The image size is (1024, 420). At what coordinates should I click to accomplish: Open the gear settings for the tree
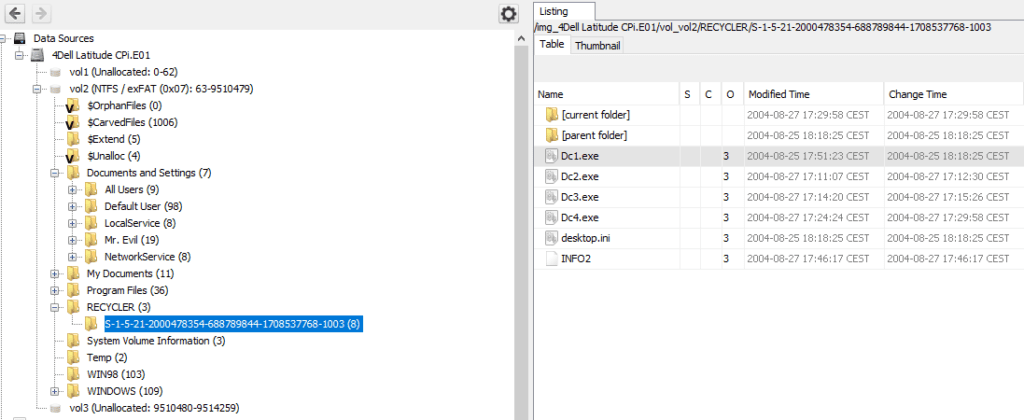508,13
